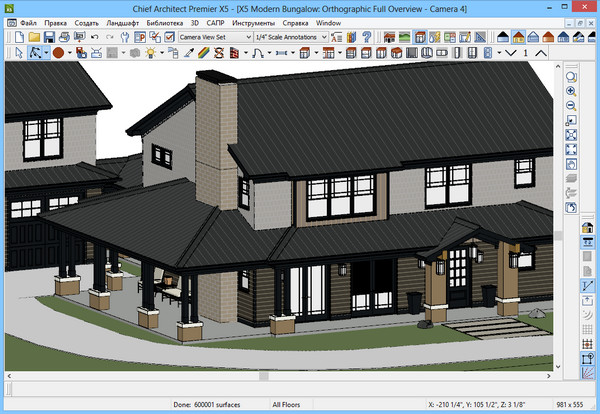Click the Zoom Out magnifier on right toolbar
Viewport: 600px width, 414px height.
pyautogui.click(x=571, y=106)
